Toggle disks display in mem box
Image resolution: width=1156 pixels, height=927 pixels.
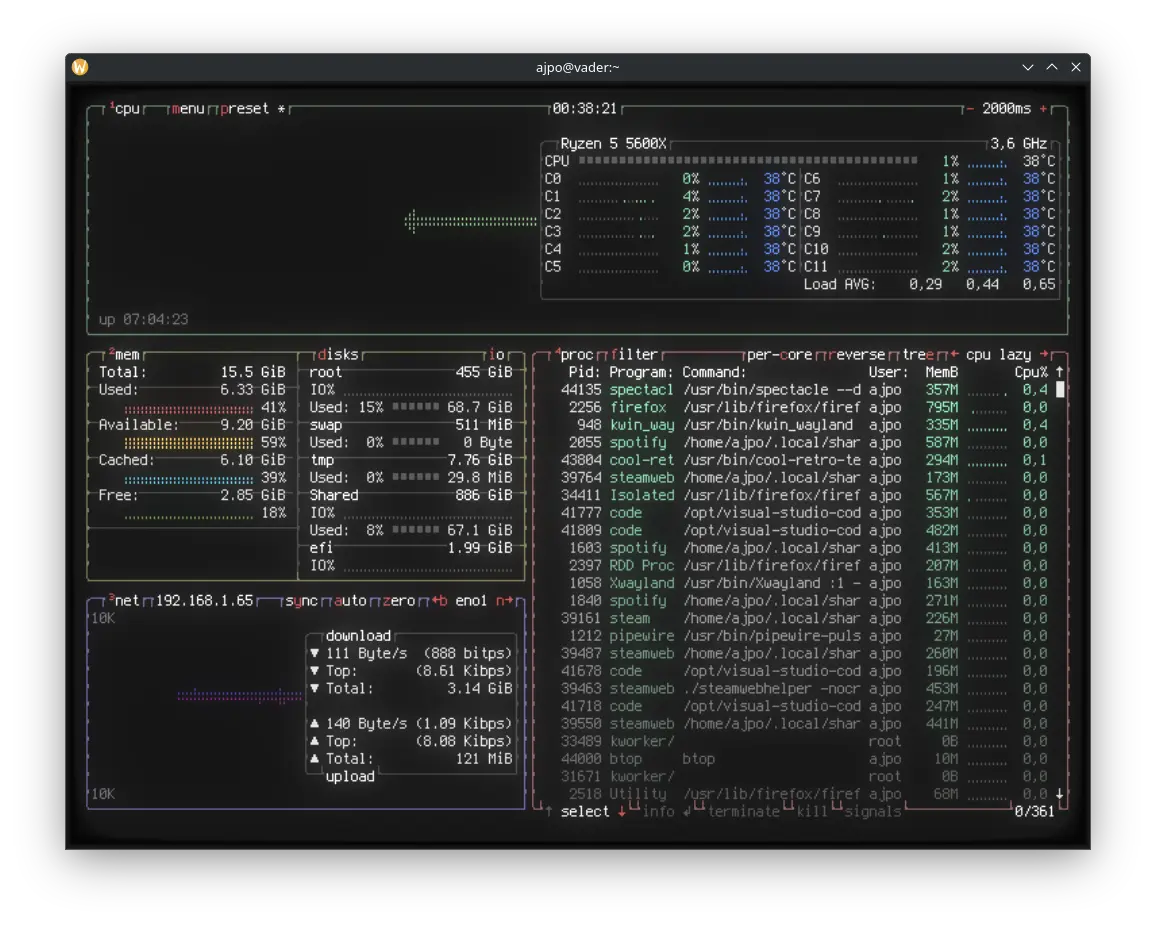[338, 355]
